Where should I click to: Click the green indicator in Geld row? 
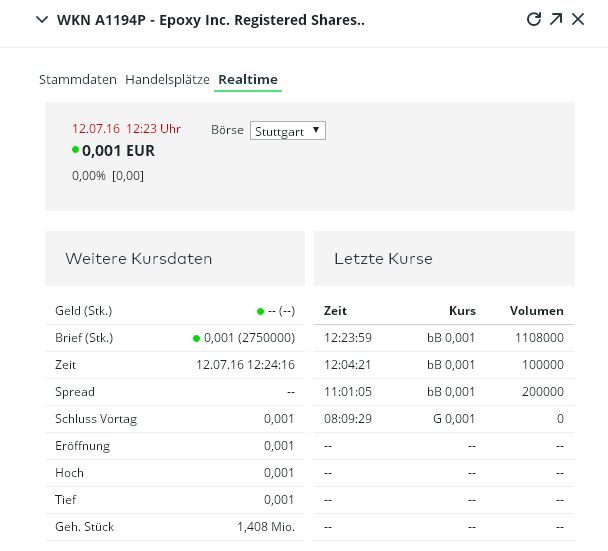pyautogui.click(x=260, y=311)
